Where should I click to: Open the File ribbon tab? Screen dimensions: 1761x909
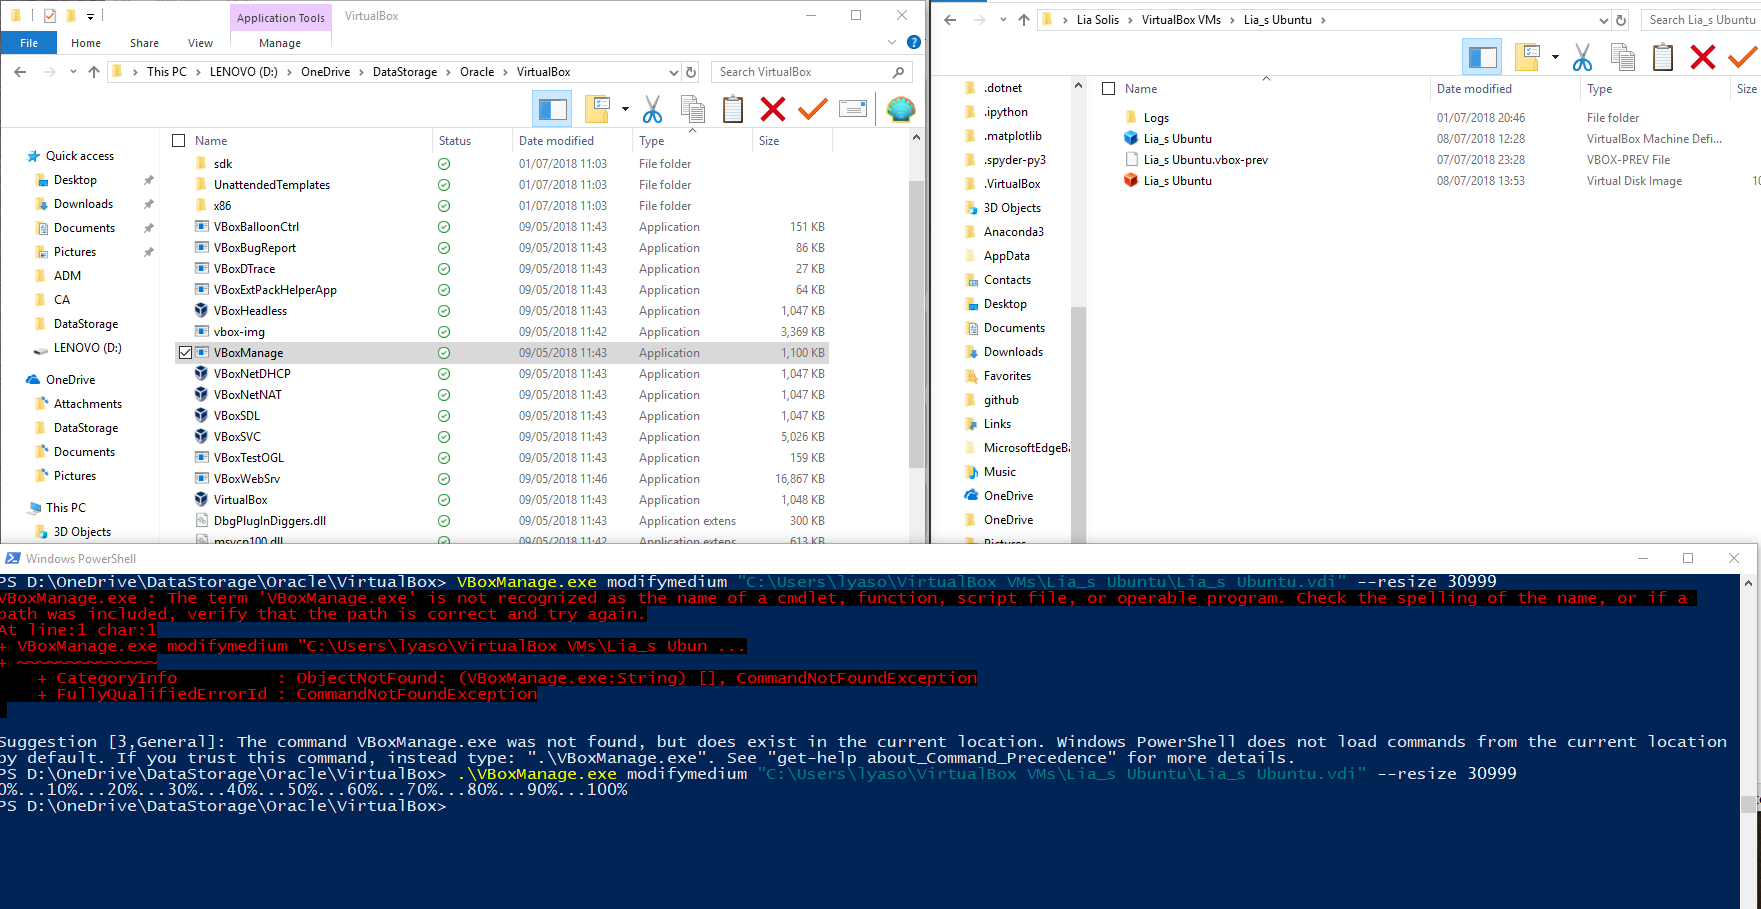click(29, 43)
